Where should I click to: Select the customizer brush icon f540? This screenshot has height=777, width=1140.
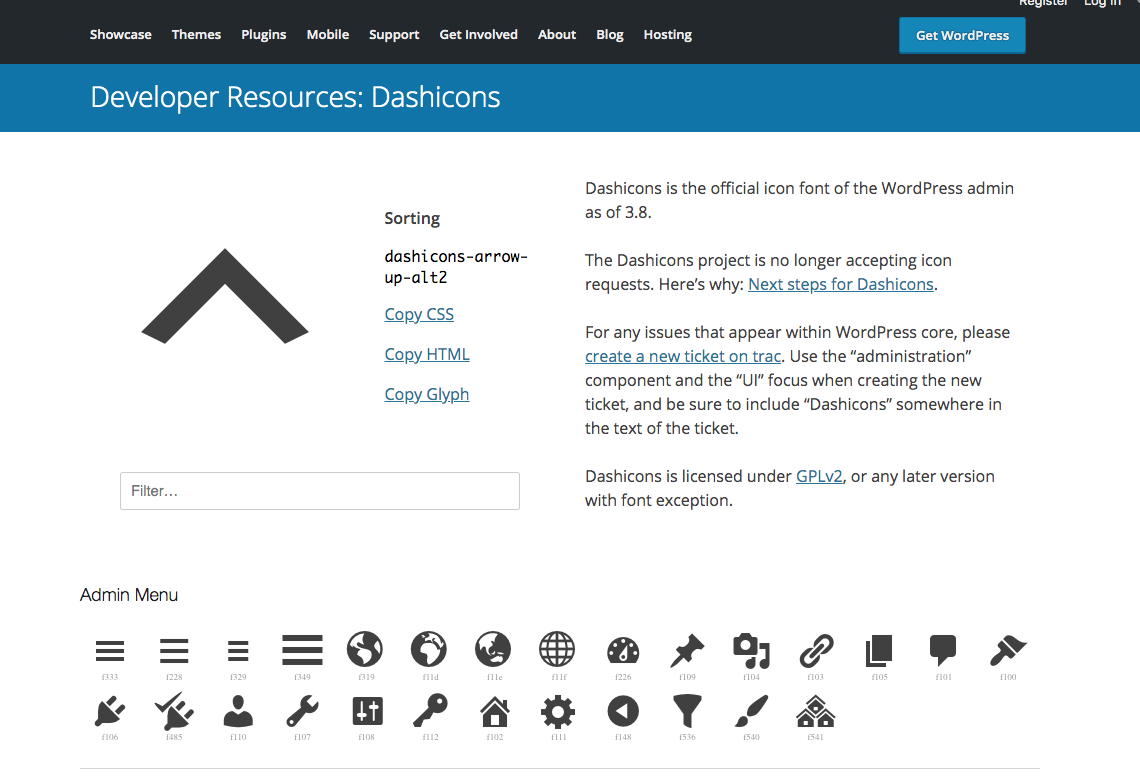click(751, 711)
